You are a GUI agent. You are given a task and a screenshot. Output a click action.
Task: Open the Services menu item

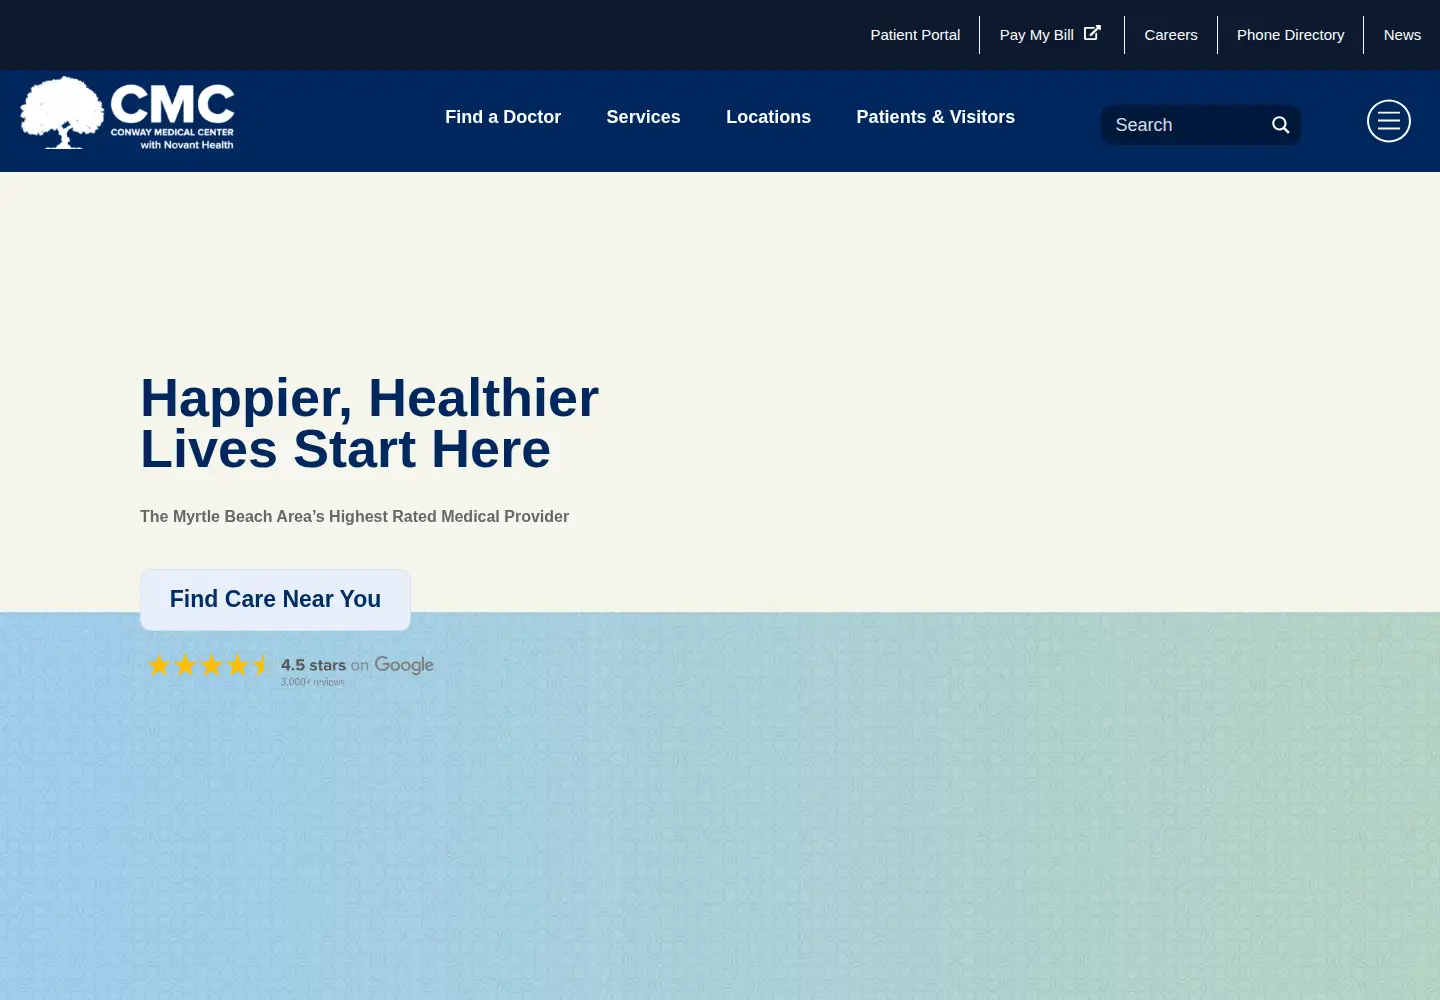(643, 117)
